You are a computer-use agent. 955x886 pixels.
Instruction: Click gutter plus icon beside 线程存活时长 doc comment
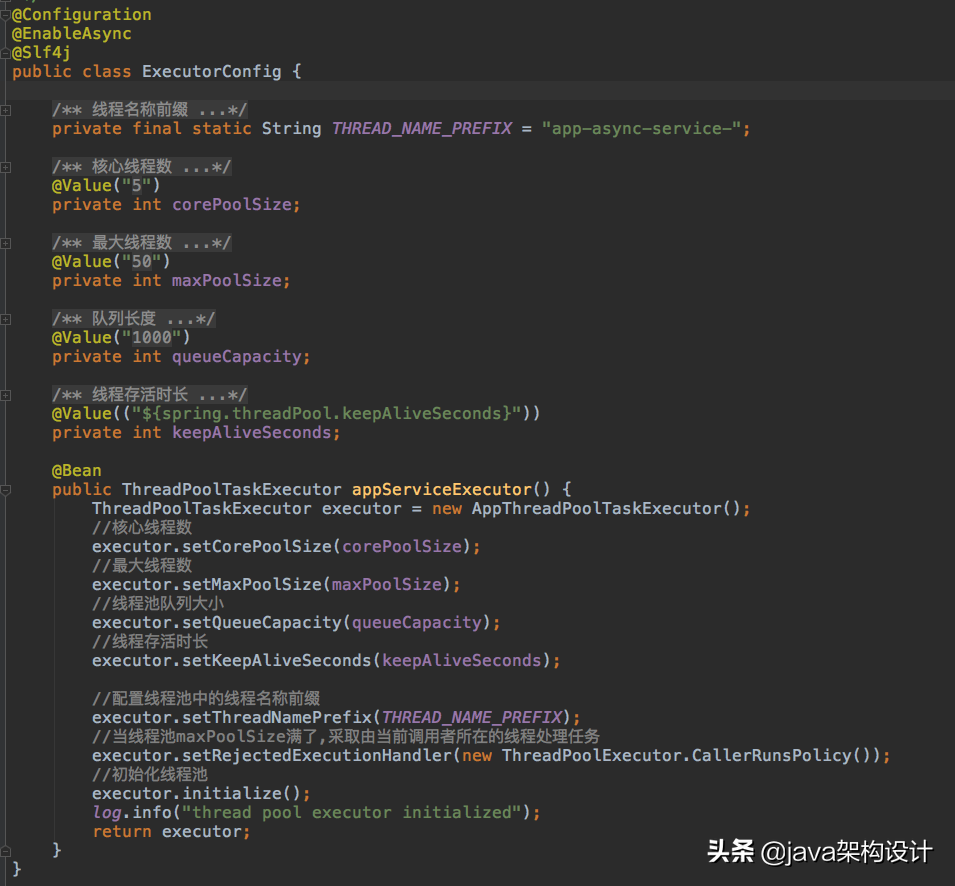pyautogui.click(x=5, y=395)
